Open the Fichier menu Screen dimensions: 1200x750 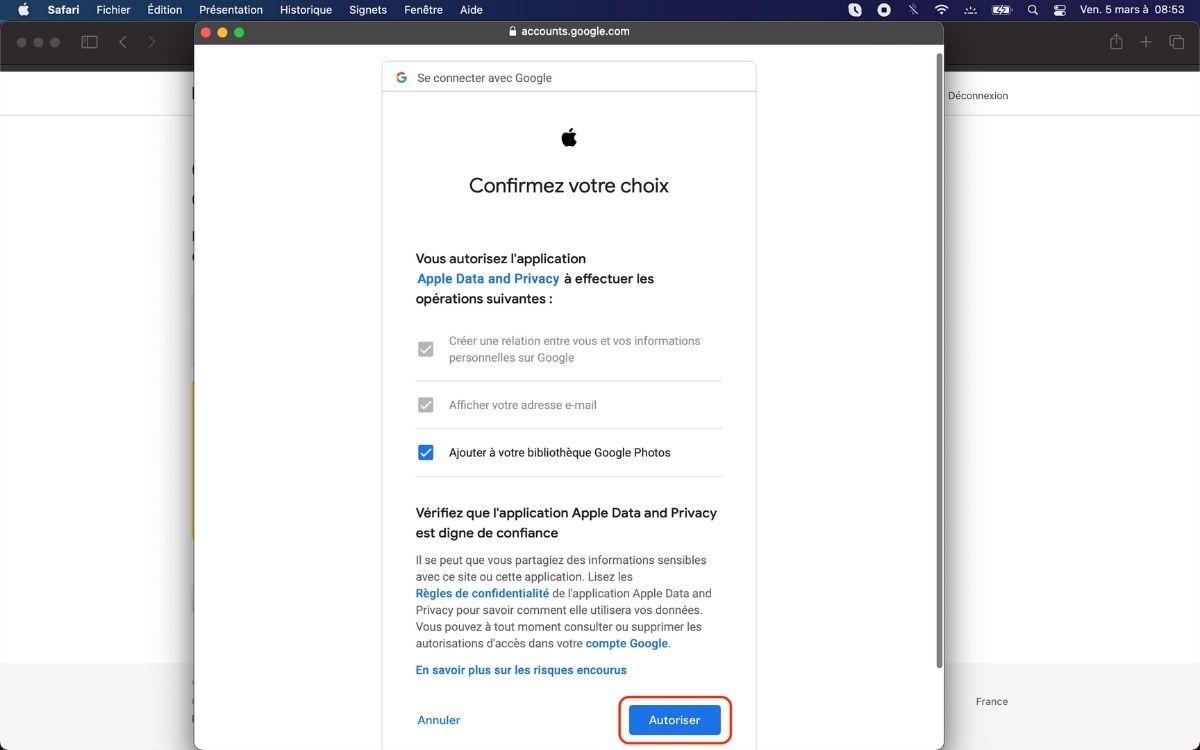(114, 10)
